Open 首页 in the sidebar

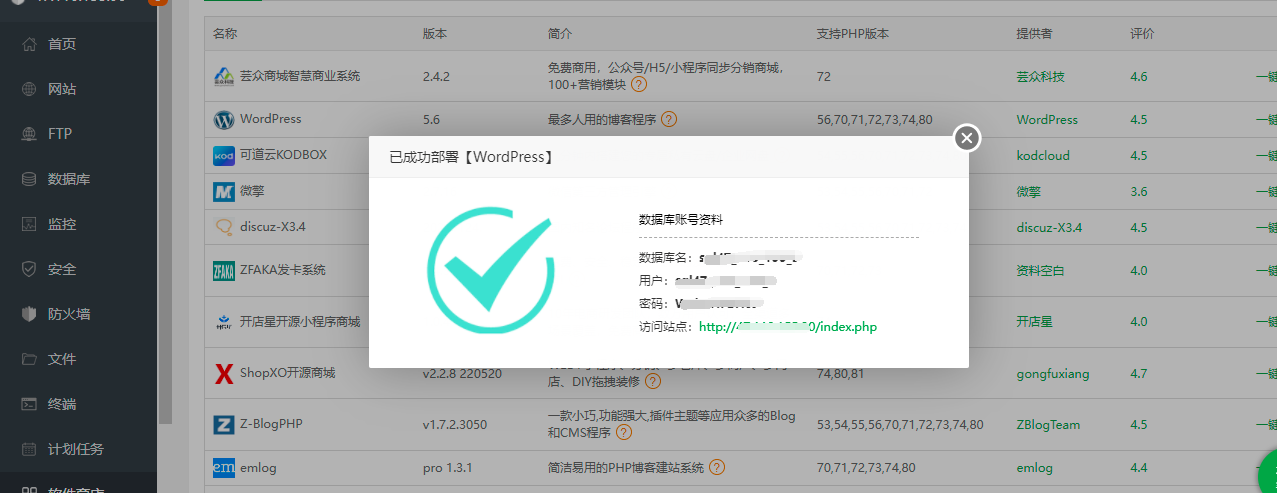click(x=62, y=44)
